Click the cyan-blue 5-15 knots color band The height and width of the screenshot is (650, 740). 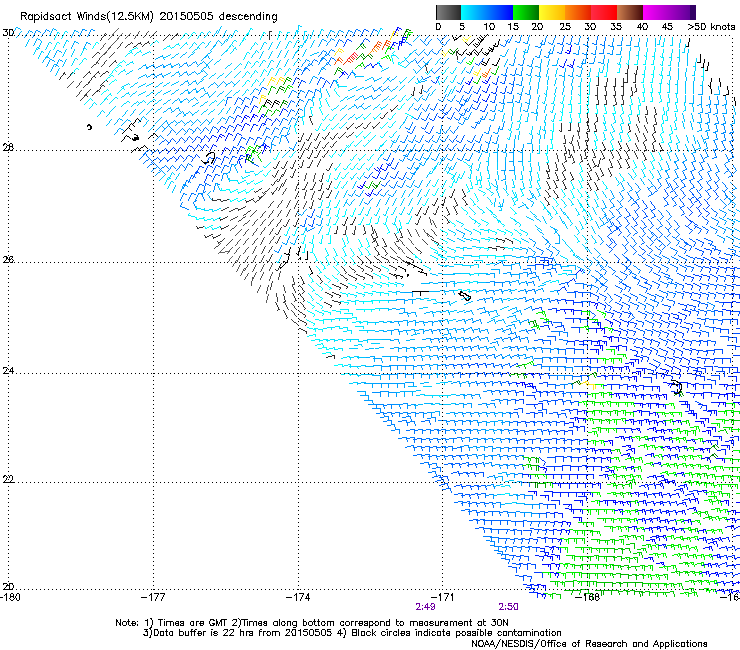(487, 12)
